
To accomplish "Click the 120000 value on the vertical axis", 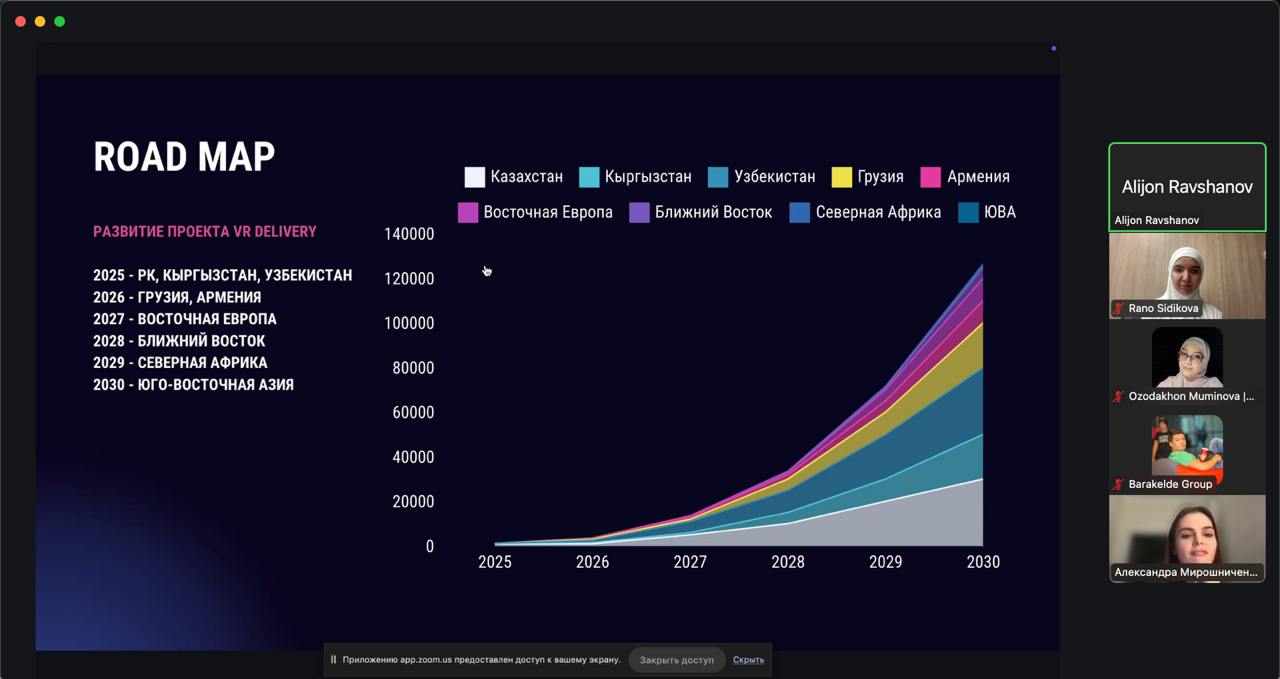I will click(x=409, y=278).
